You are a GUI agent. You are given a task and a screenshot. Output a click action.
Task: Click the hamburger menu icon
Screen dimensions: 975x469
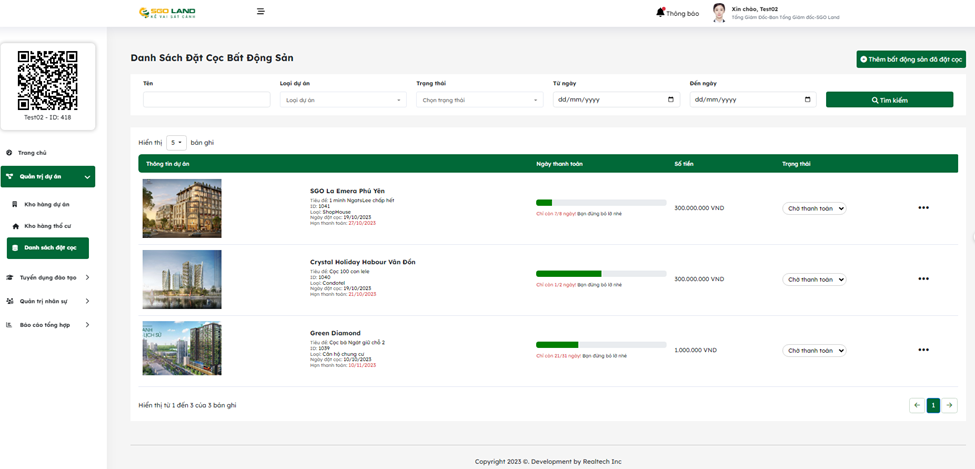coord(260,12)
